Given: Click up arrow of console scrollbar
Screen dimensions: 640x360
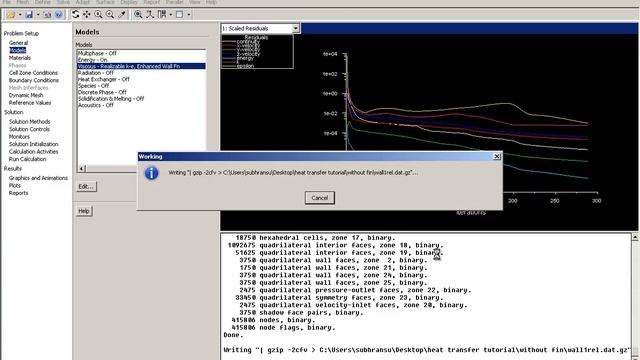Looking at the screenshot, I should pos(635,237).
